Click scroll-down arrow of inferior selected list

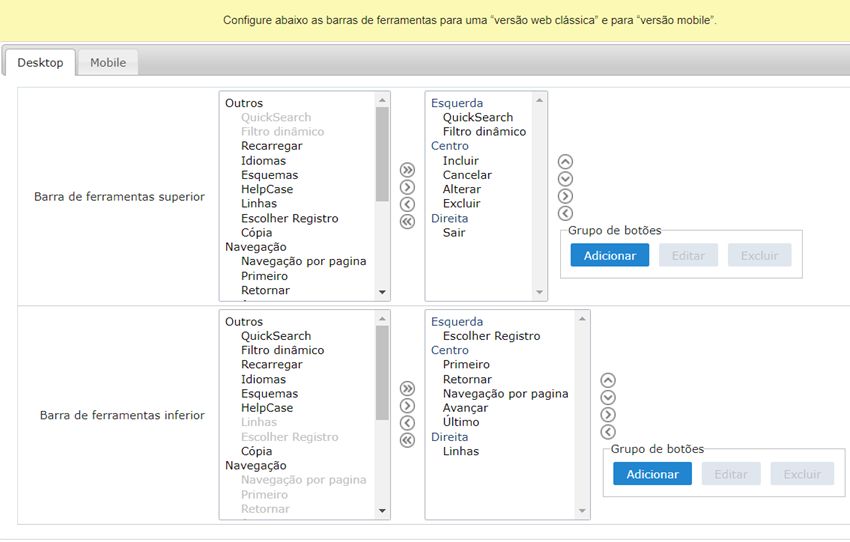tap(582, 511)
